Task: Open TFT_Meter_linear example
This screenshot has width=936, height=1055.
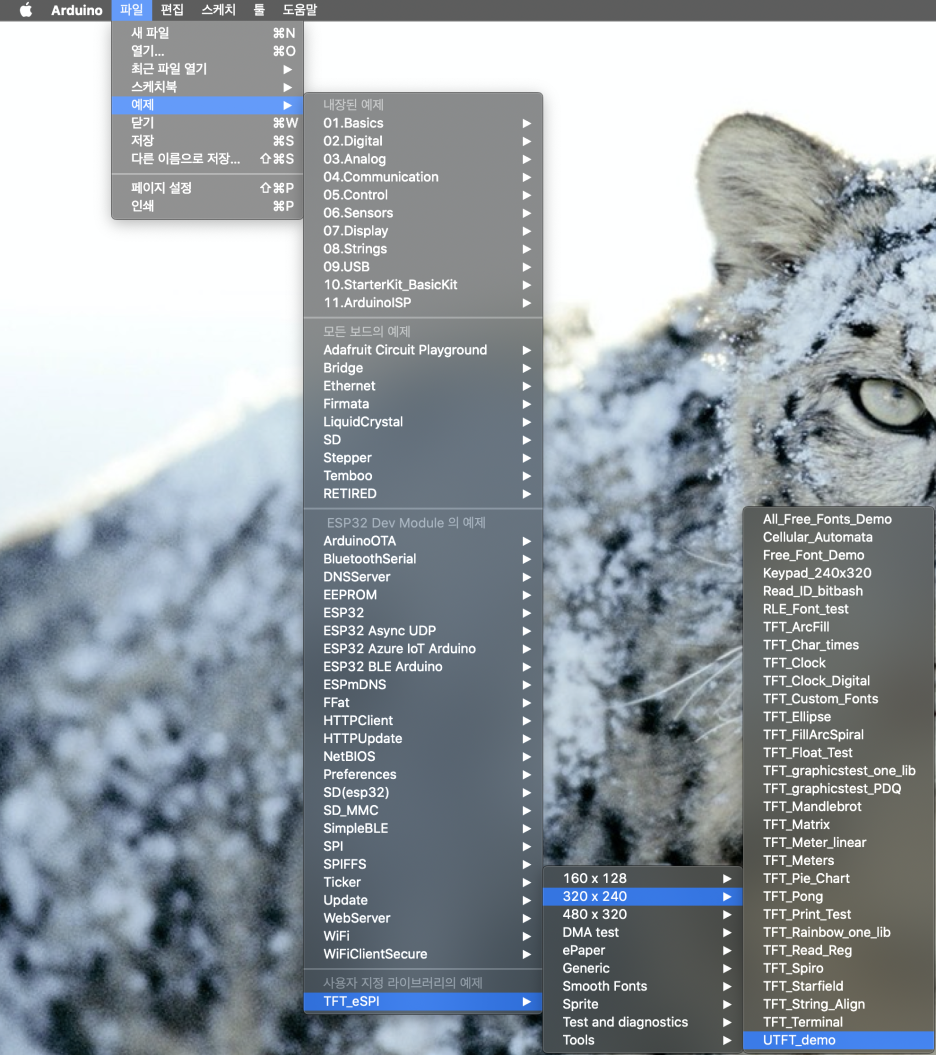Action: (838, 842)
